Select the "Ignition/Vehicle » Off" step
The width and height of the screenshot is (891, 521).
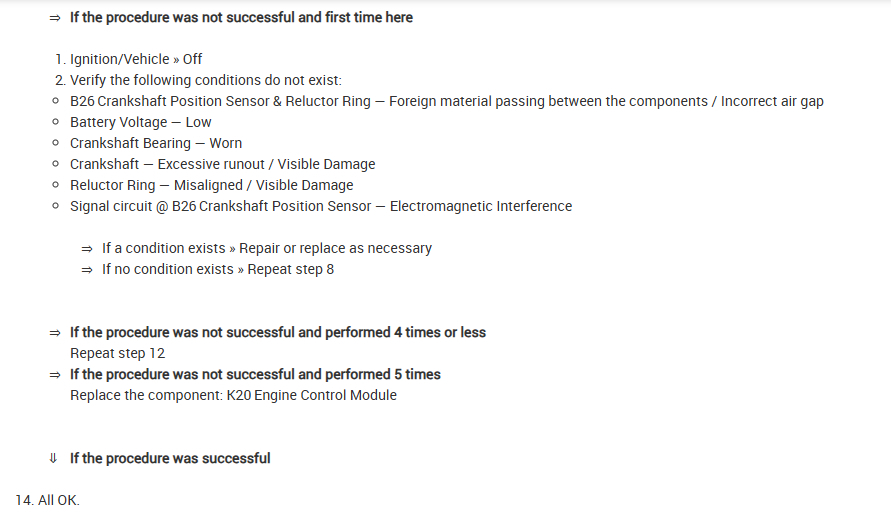pyautogui.click(x=136, y=59)
